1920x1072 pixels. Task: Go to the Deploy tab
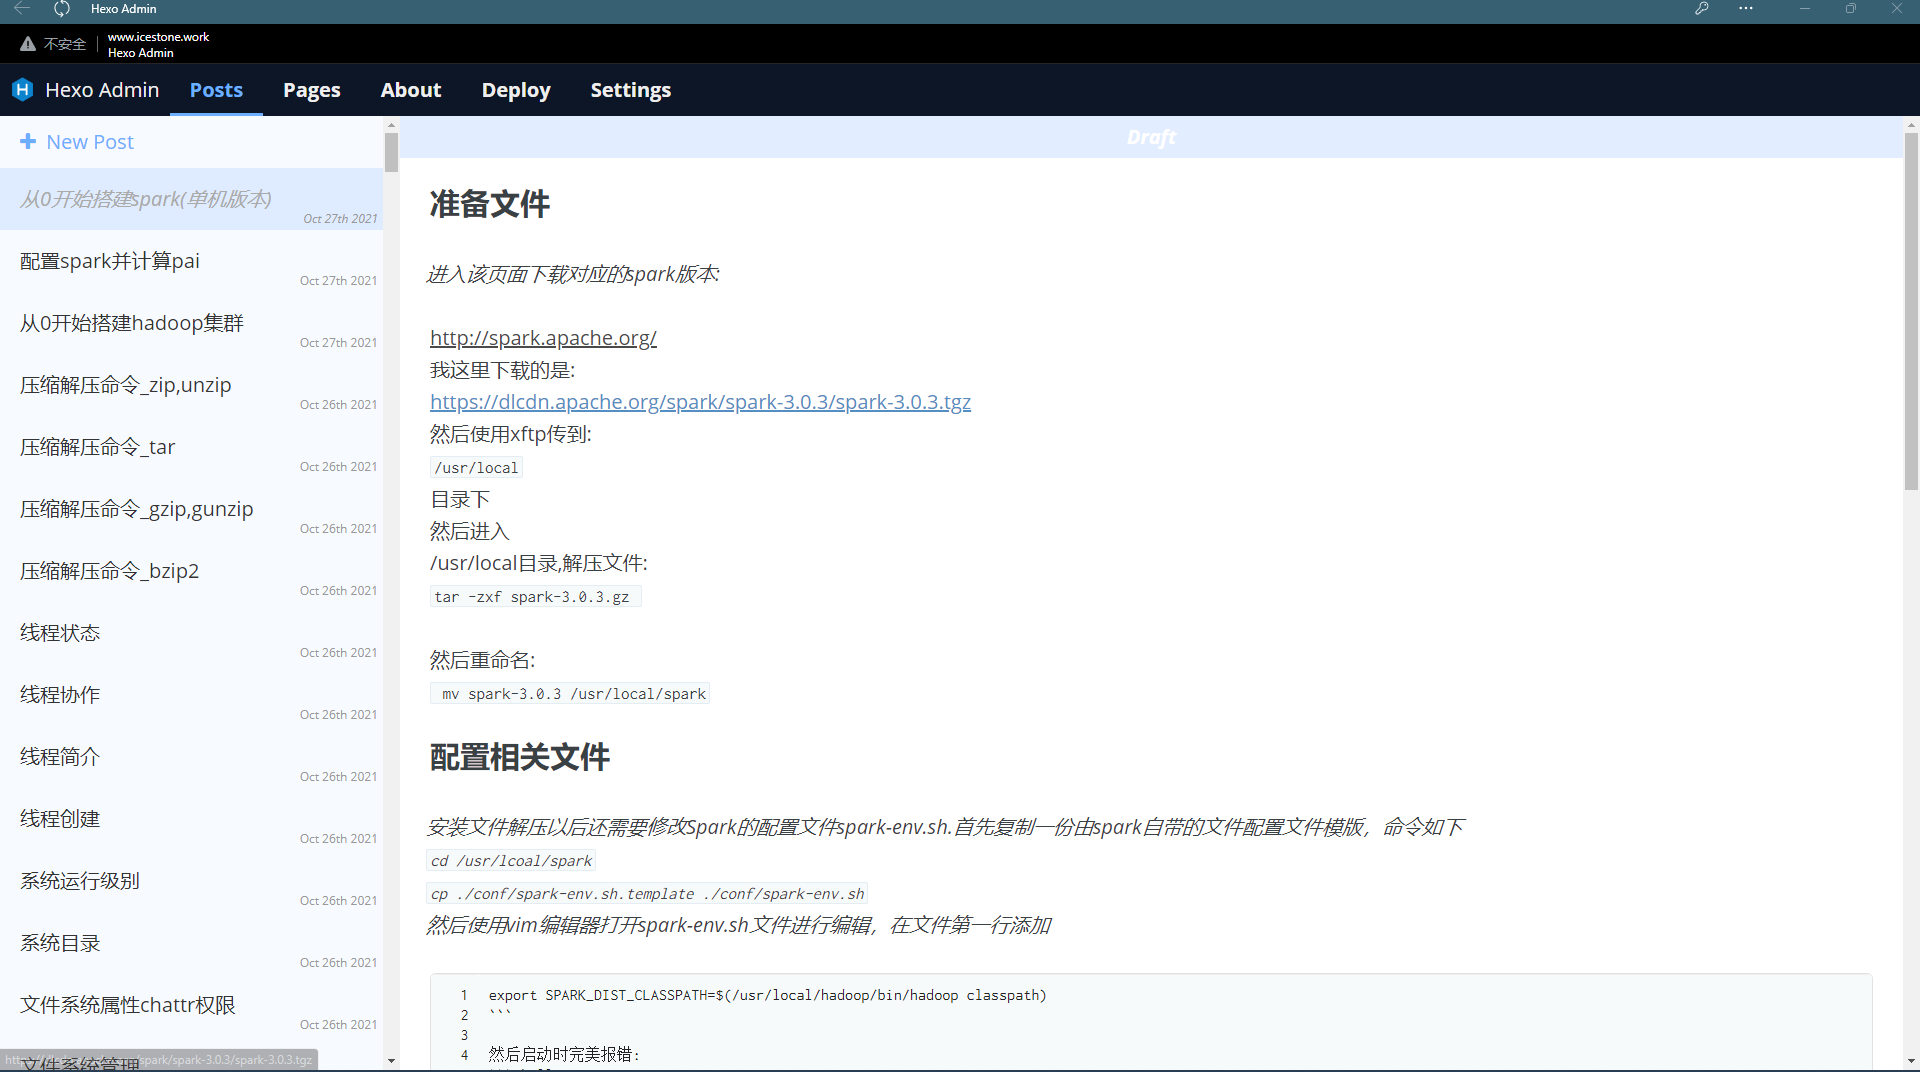coord(516,90)
